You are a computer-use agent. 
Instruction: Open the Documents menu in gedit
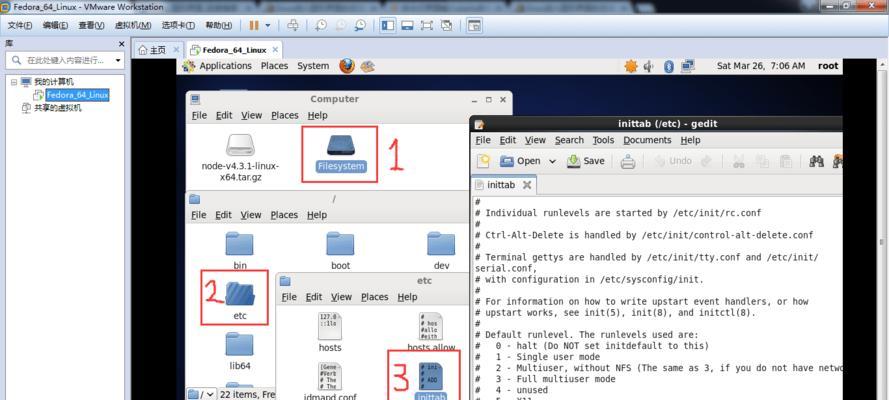tap(647, 140)
